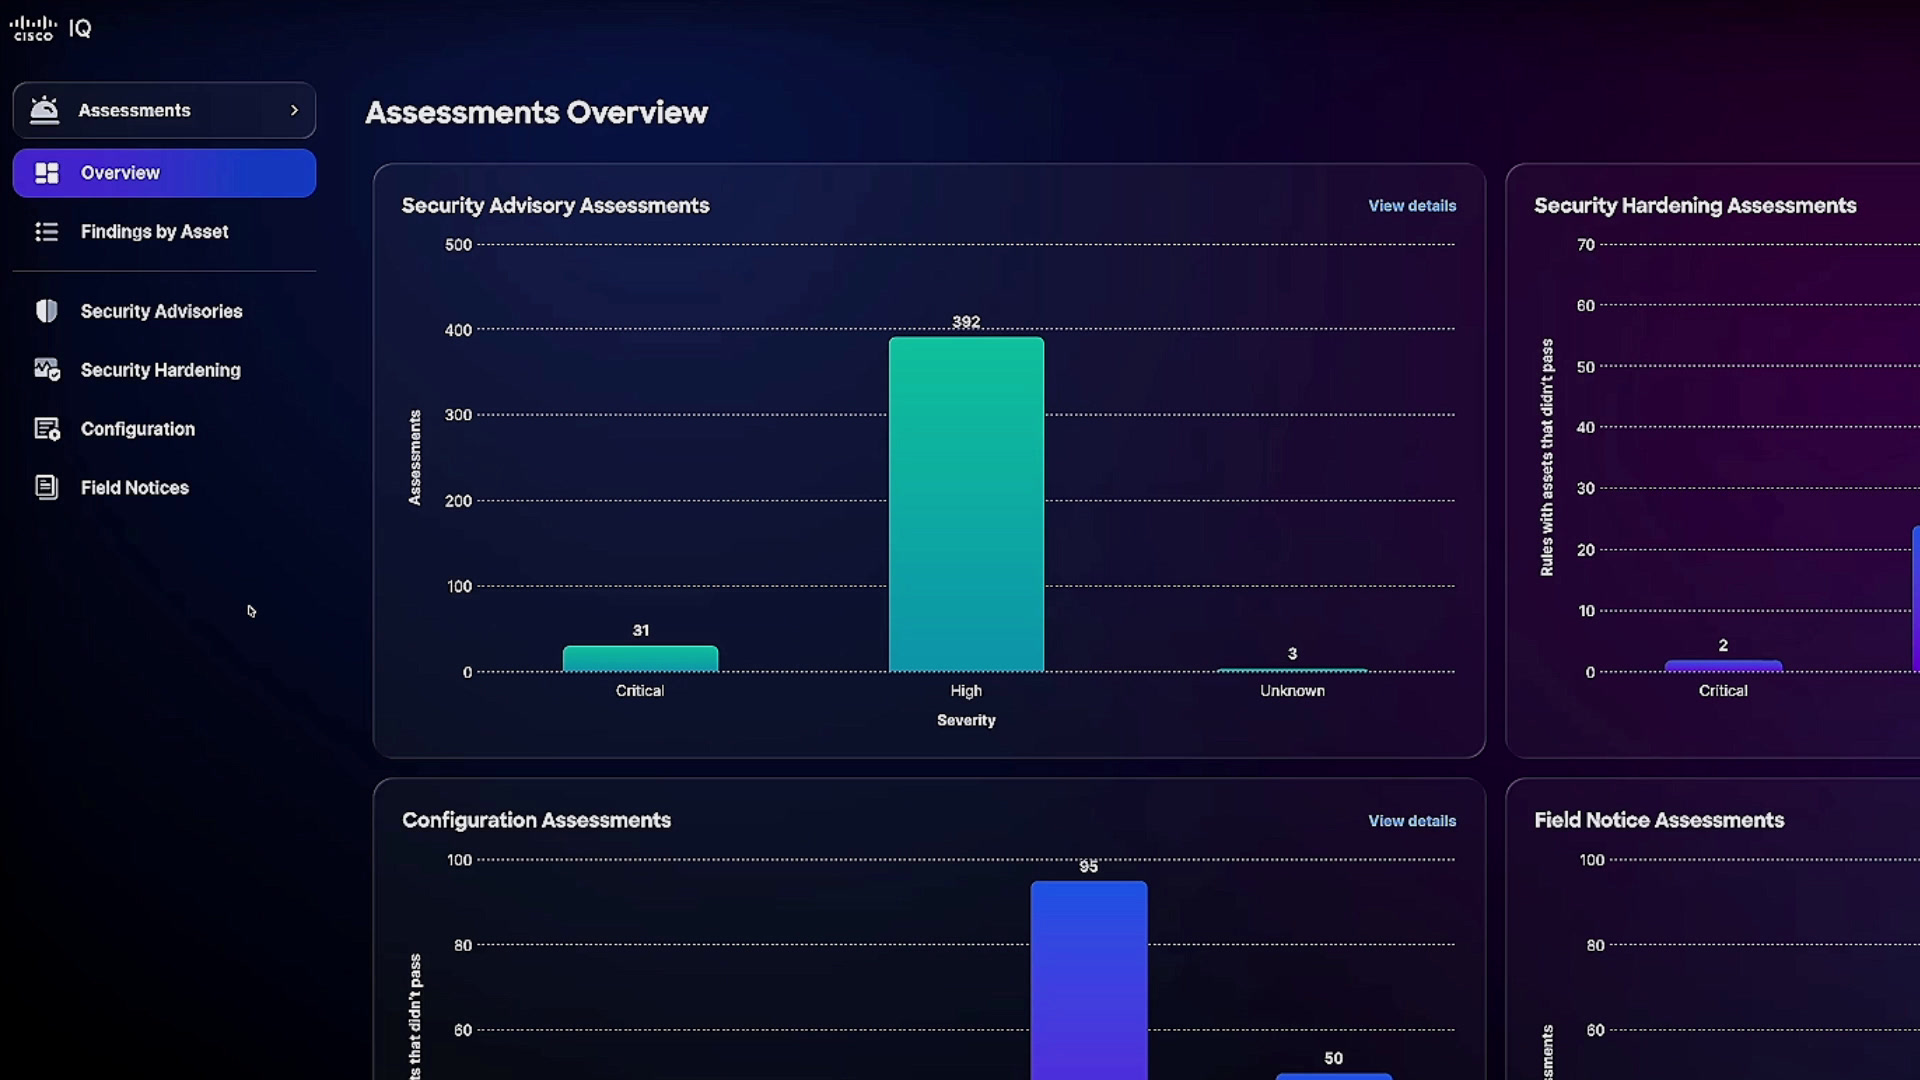The width and height of the screenshot is (1920, 1080).
Task: Select the Overview menu item
Action: pyautogui.click(x=164, y=173)
